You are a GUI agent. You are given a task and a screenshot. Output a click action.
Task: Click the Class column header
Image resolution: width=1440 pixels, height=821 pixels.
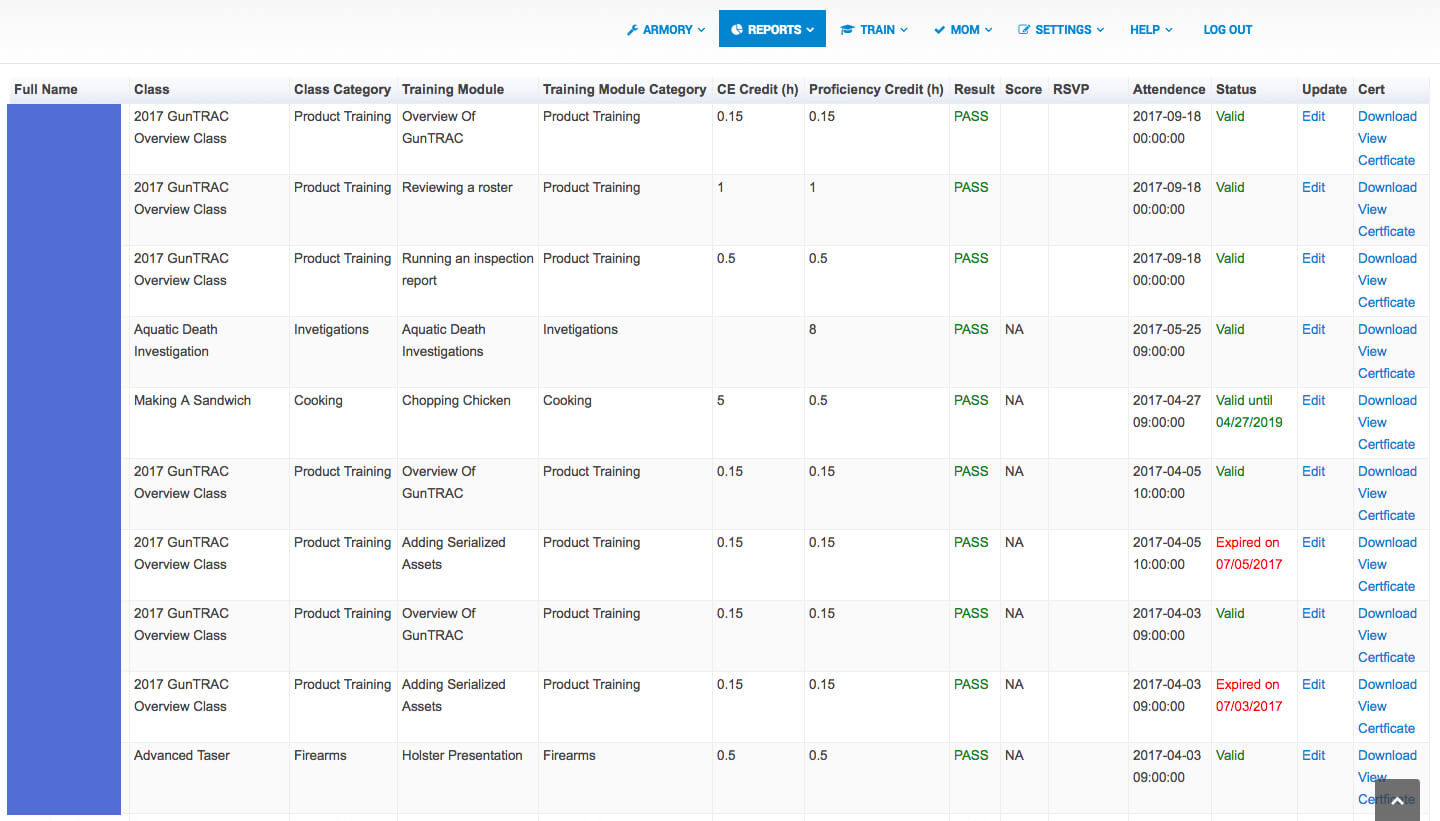152,89
